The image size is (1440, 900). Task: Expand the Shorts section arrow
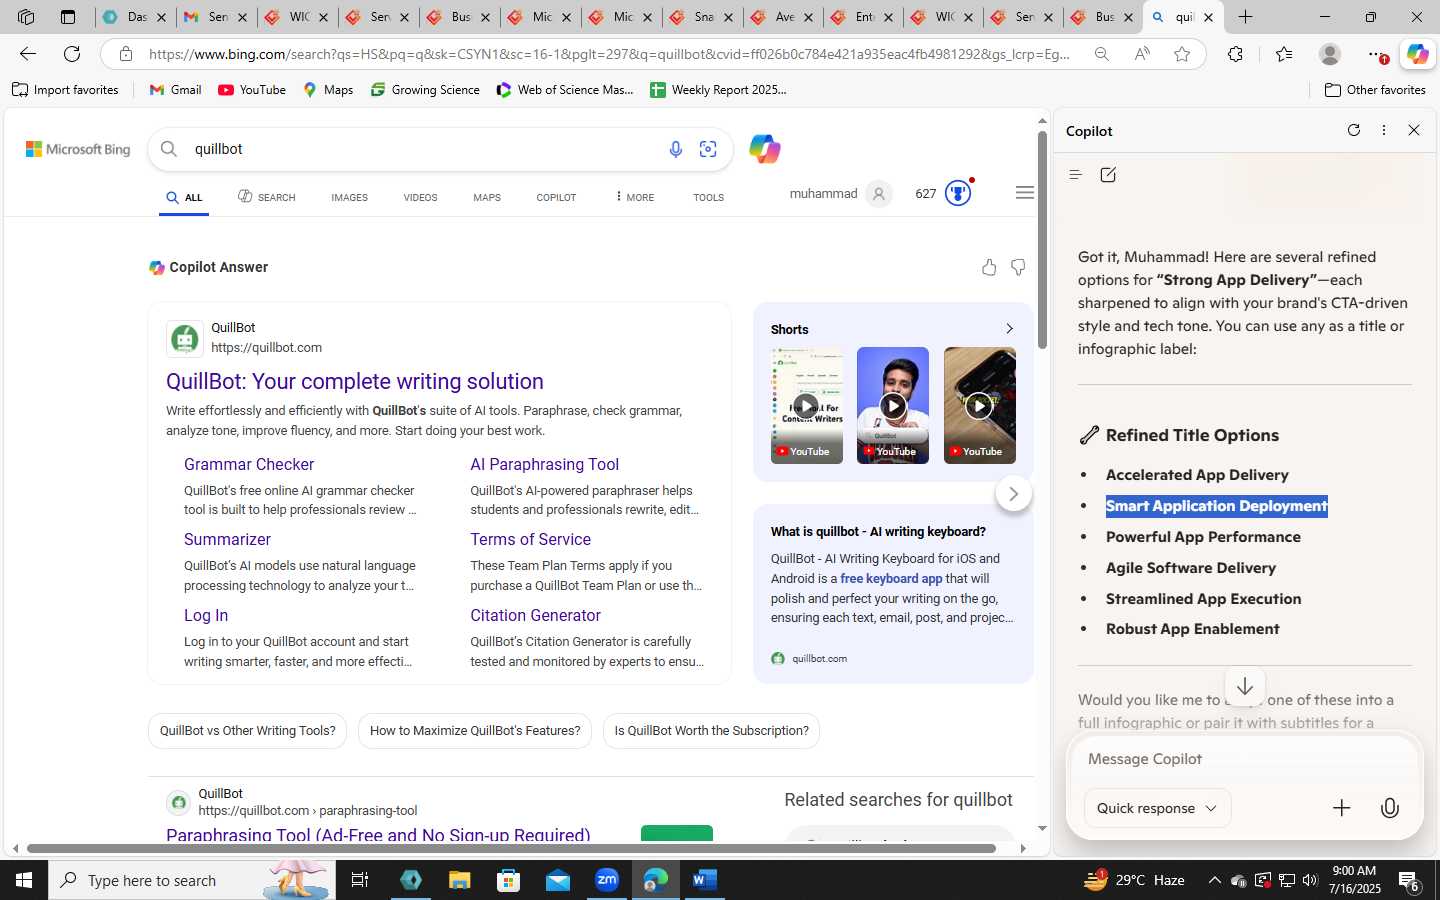(1009, 329)
